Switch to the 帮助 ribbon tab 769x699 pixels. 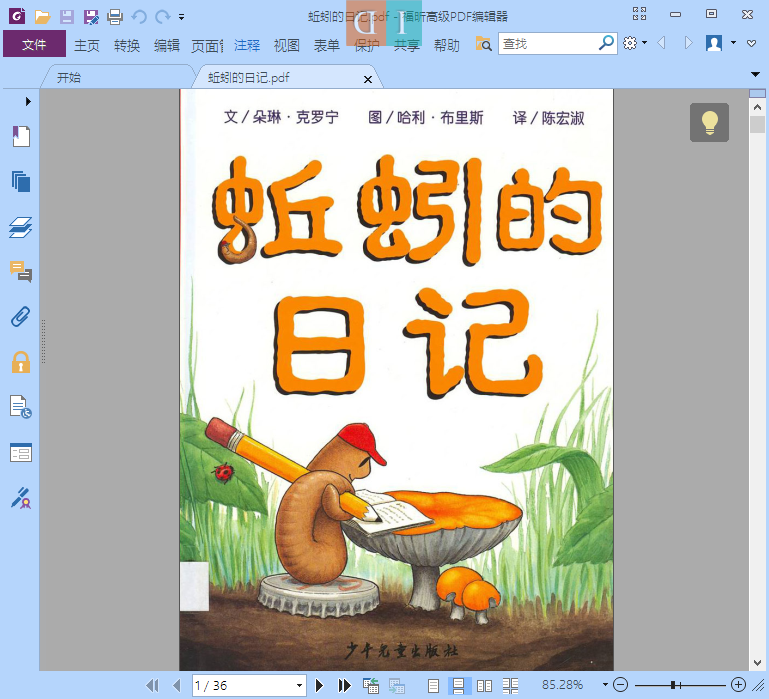point(446,45)
